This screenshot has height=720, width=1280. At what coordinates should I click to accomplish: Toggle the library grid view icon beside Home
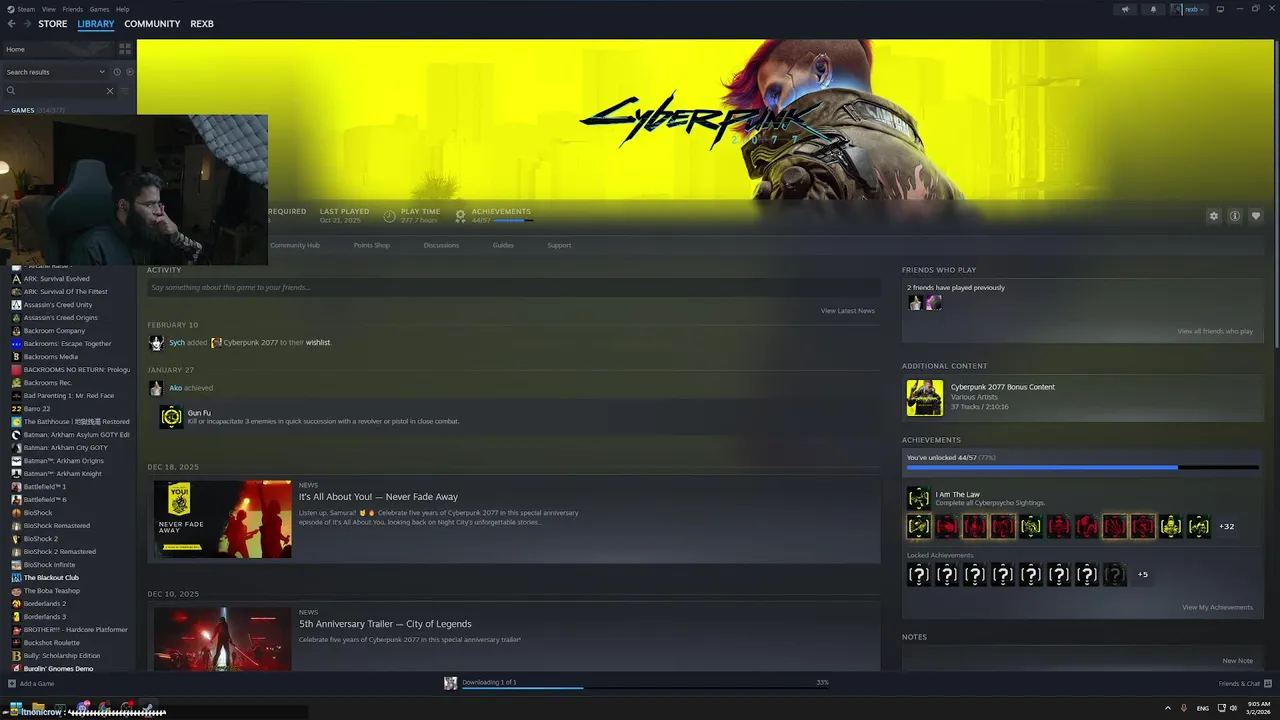tap(125, 48)
